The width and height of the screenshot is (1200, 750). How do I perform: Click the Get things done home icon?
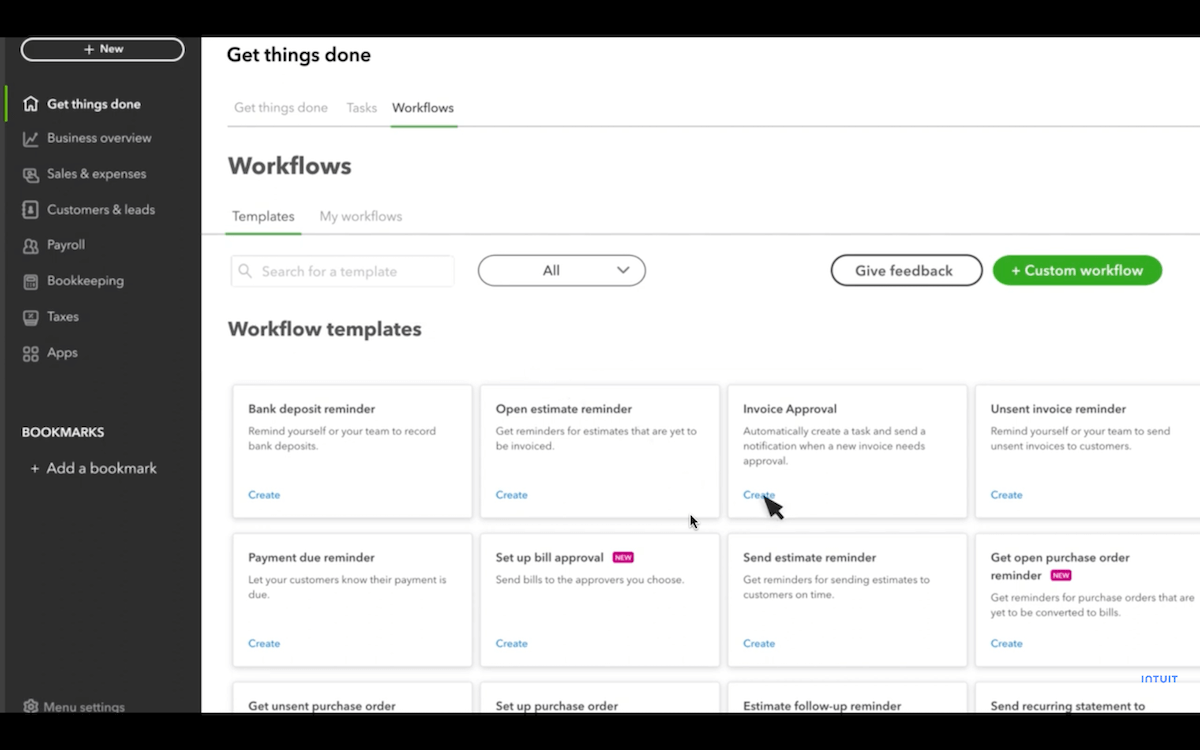point(31,104)
